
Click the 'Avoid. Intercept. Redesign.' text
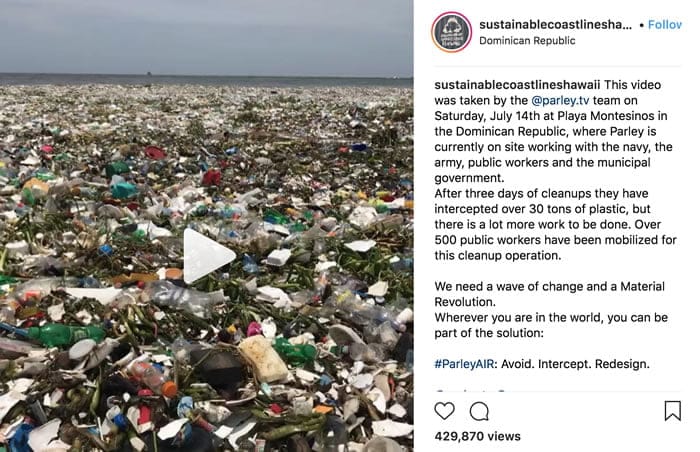[575, 364]
